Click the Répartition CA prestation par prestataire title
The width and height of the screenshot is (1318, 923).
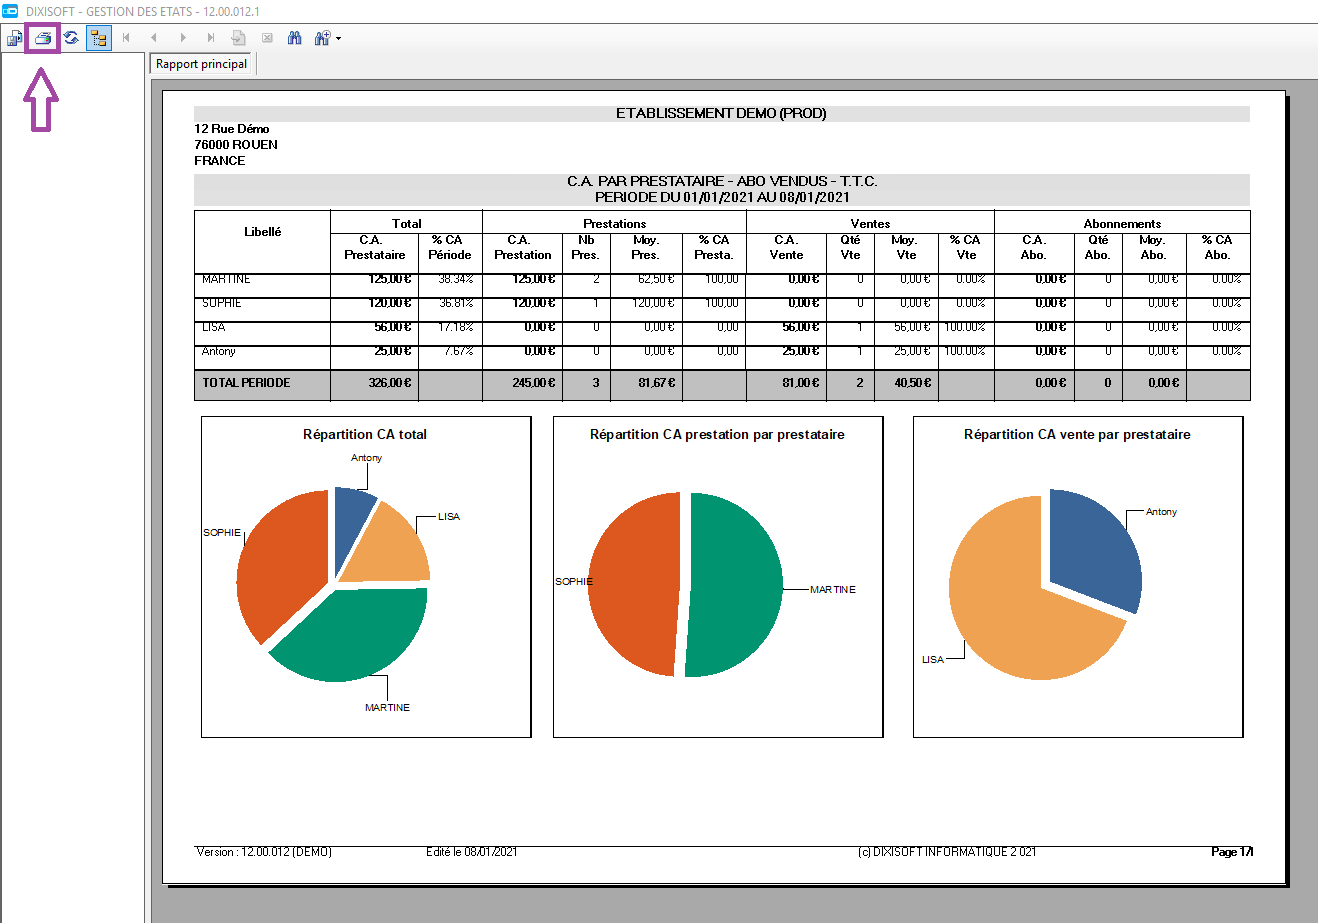coord(717,435)
